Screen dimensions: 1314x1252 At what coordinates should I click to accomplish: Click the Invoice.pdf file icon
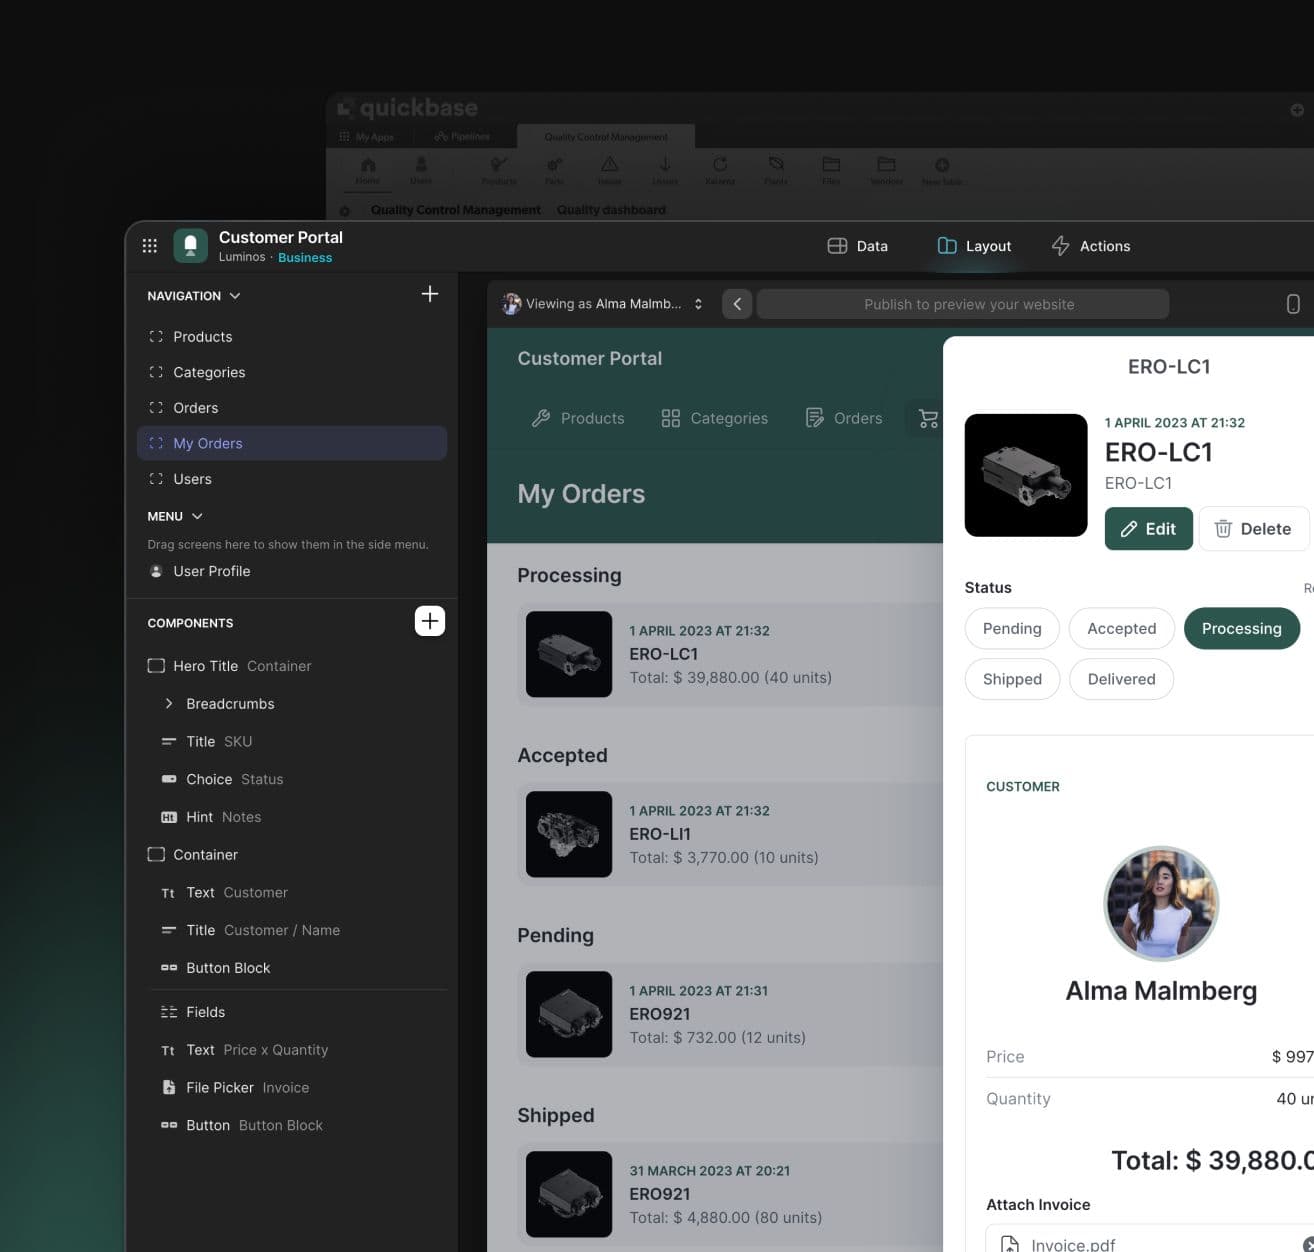[1010, 1245]
